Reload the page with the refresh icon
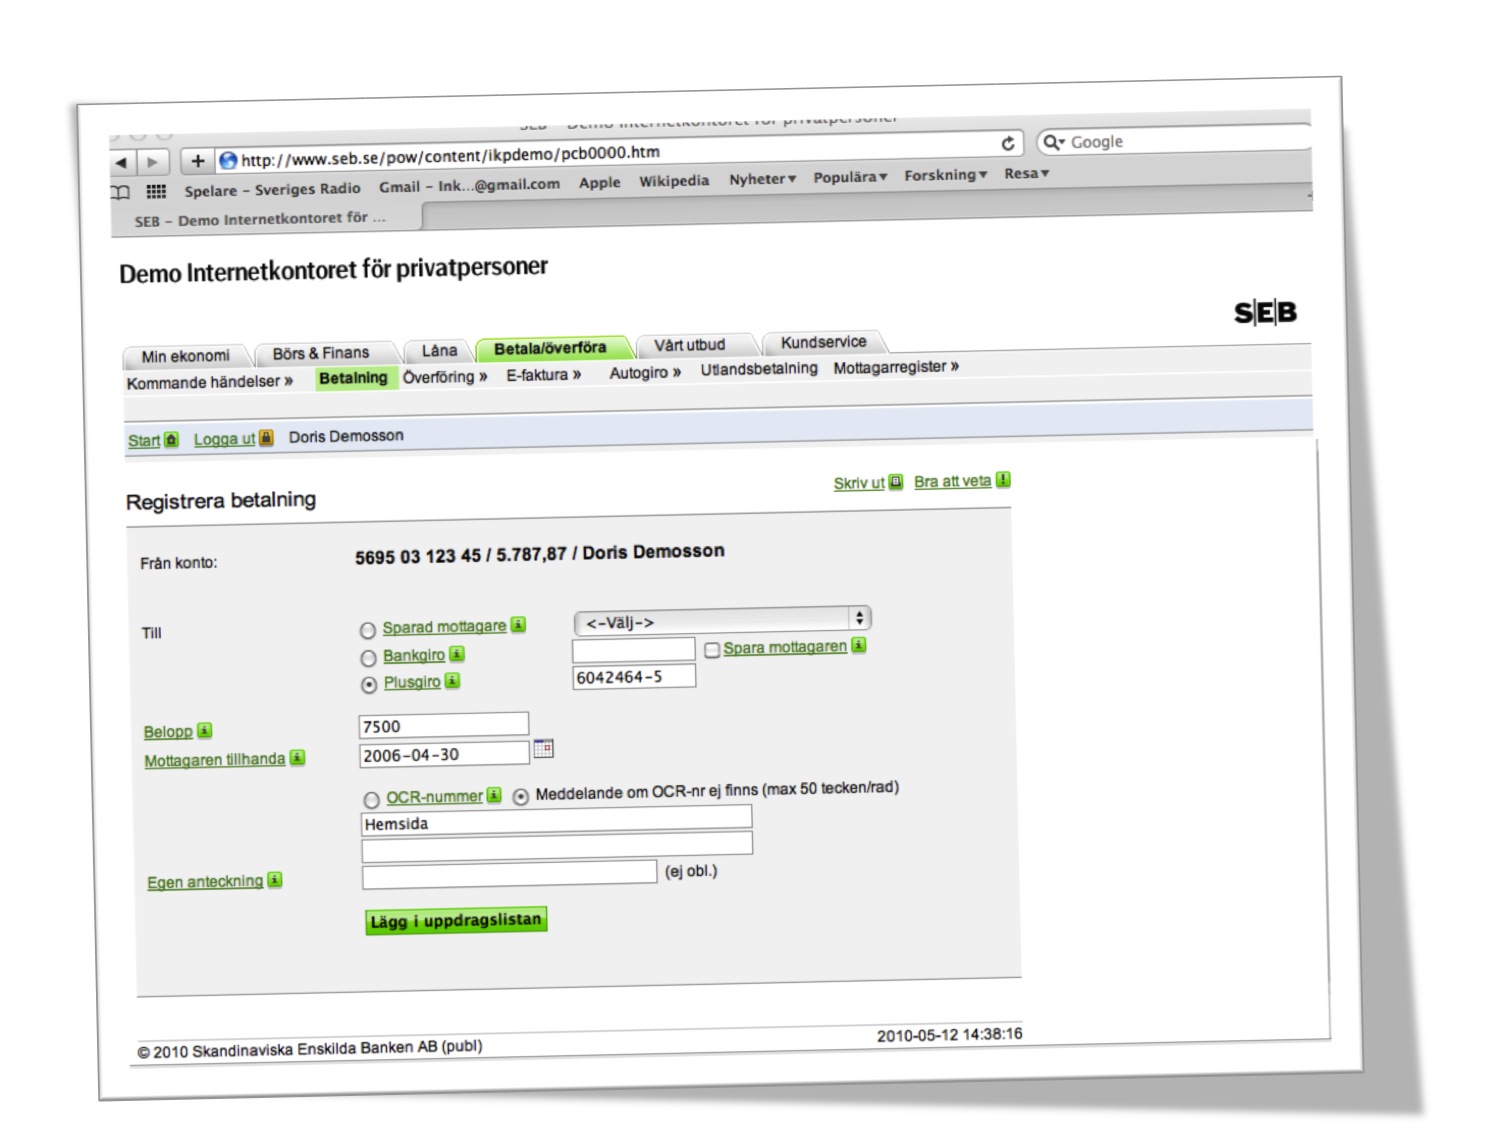The image size is (1500, 1125). pos(1008,143)
